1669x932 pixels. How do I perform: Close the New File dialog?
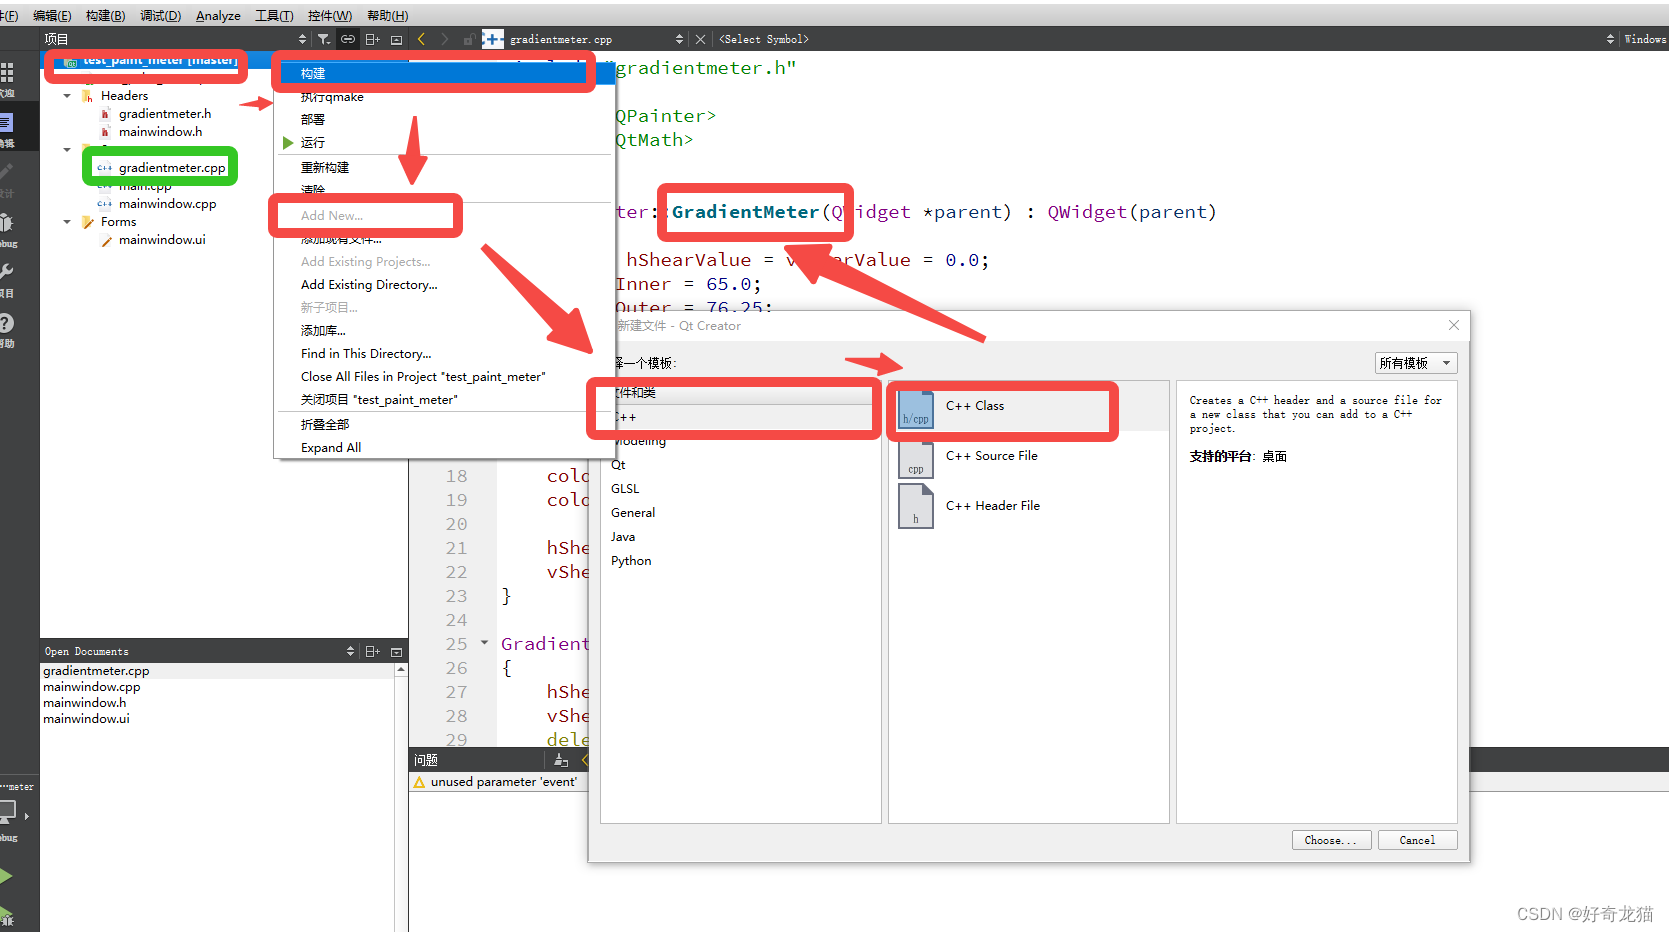1454,325
